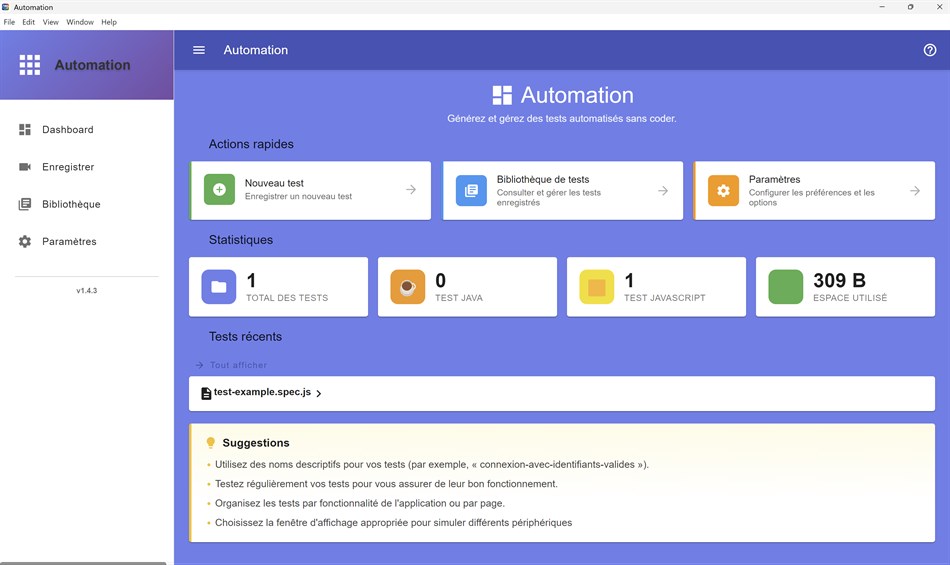Click the large dashboard icon beside Automation title
950x565 pixels.
coord(502,95)
